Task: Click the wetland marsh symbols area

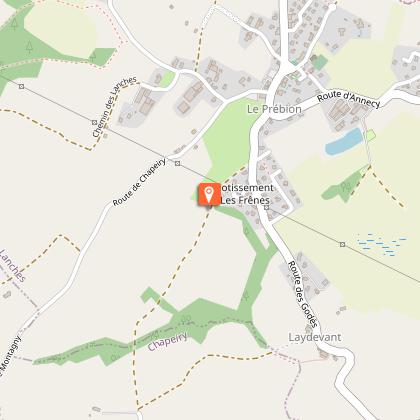Action: point(382,245)
